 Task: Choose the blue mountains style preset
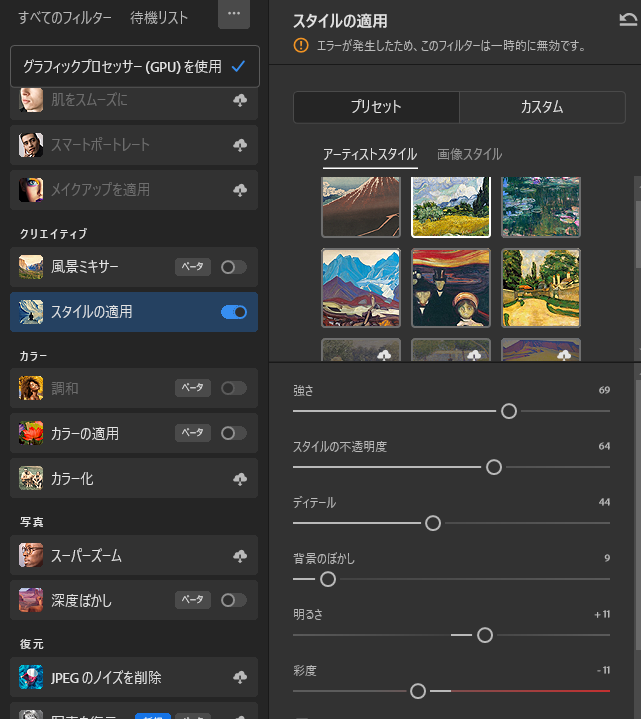(x=361, y=288)
